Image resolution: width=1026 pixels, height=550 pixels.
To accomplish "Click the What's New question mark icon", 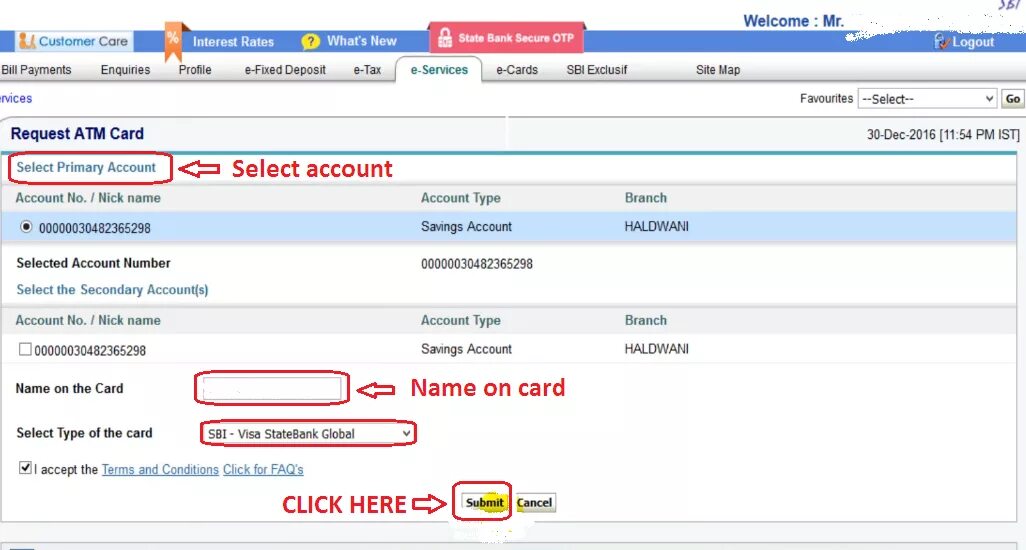I will click(310, 42).
